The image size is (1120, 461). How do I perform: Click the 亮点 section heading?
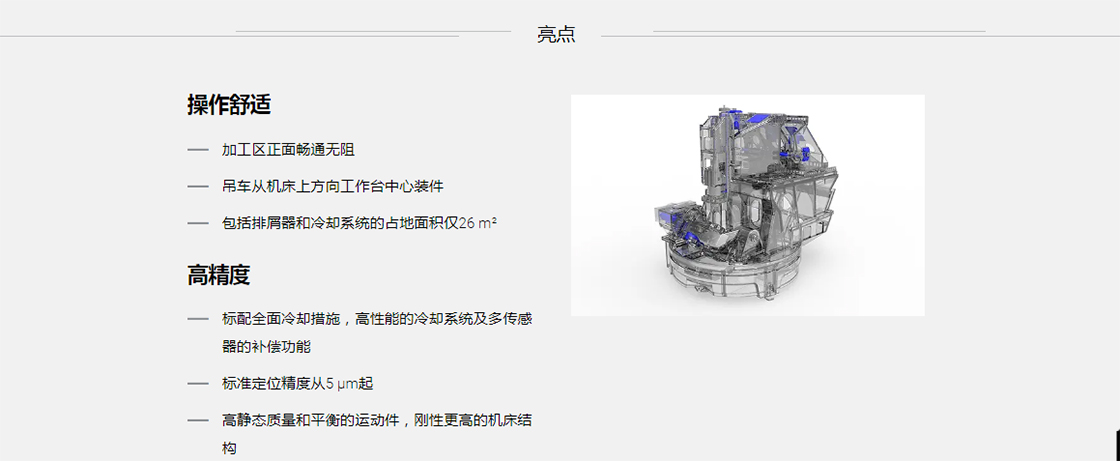[556, 34]
